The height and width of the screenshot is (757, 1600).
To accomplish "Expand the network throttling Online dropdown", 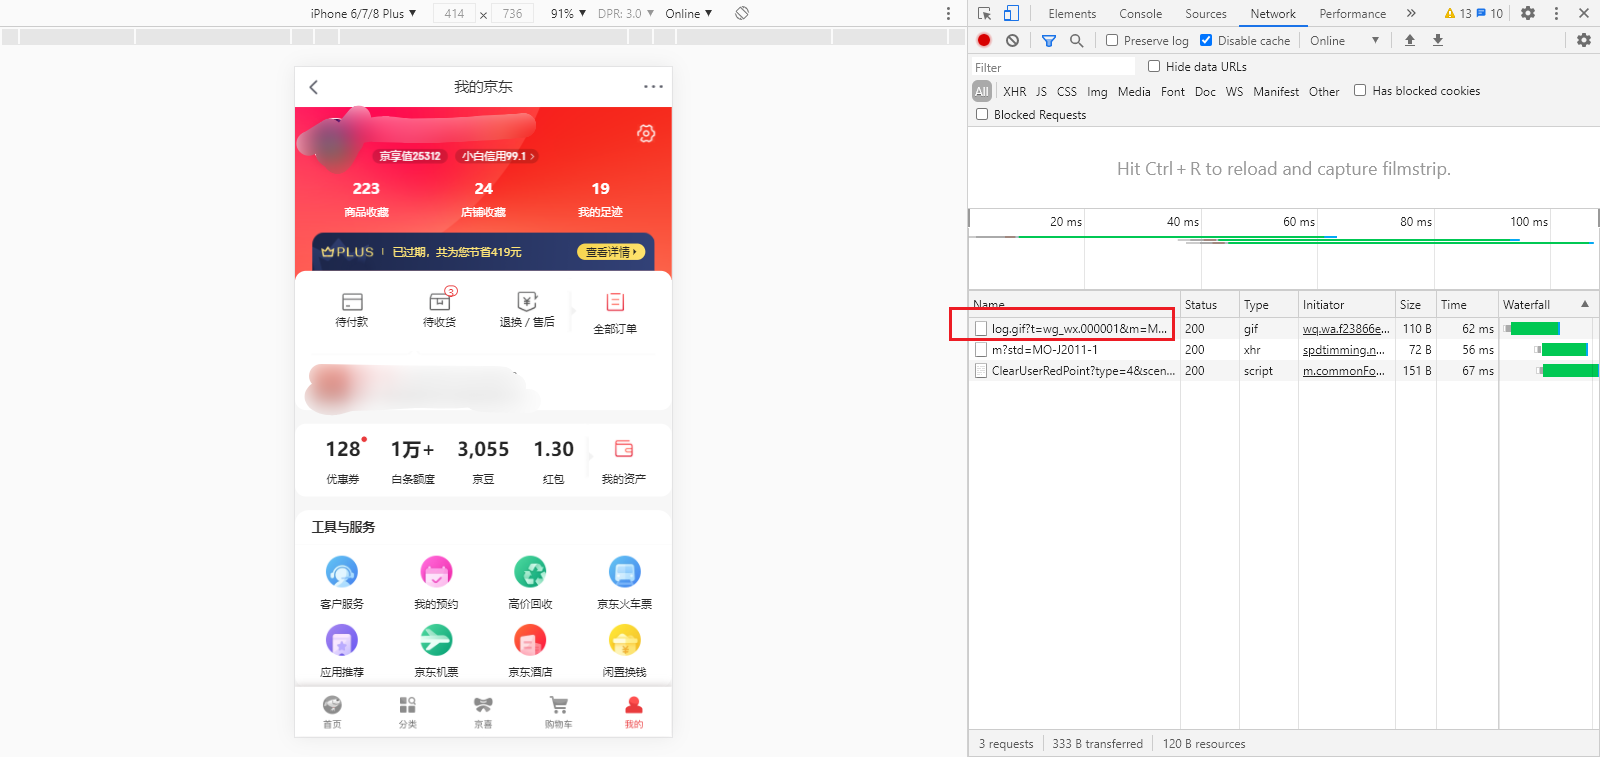I will point(1344,41).
